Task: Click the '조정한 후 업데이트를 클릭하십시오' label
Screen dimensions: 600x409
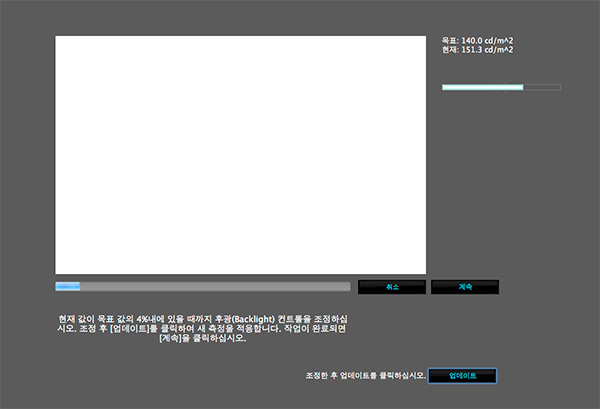Action: coord(365,376)
